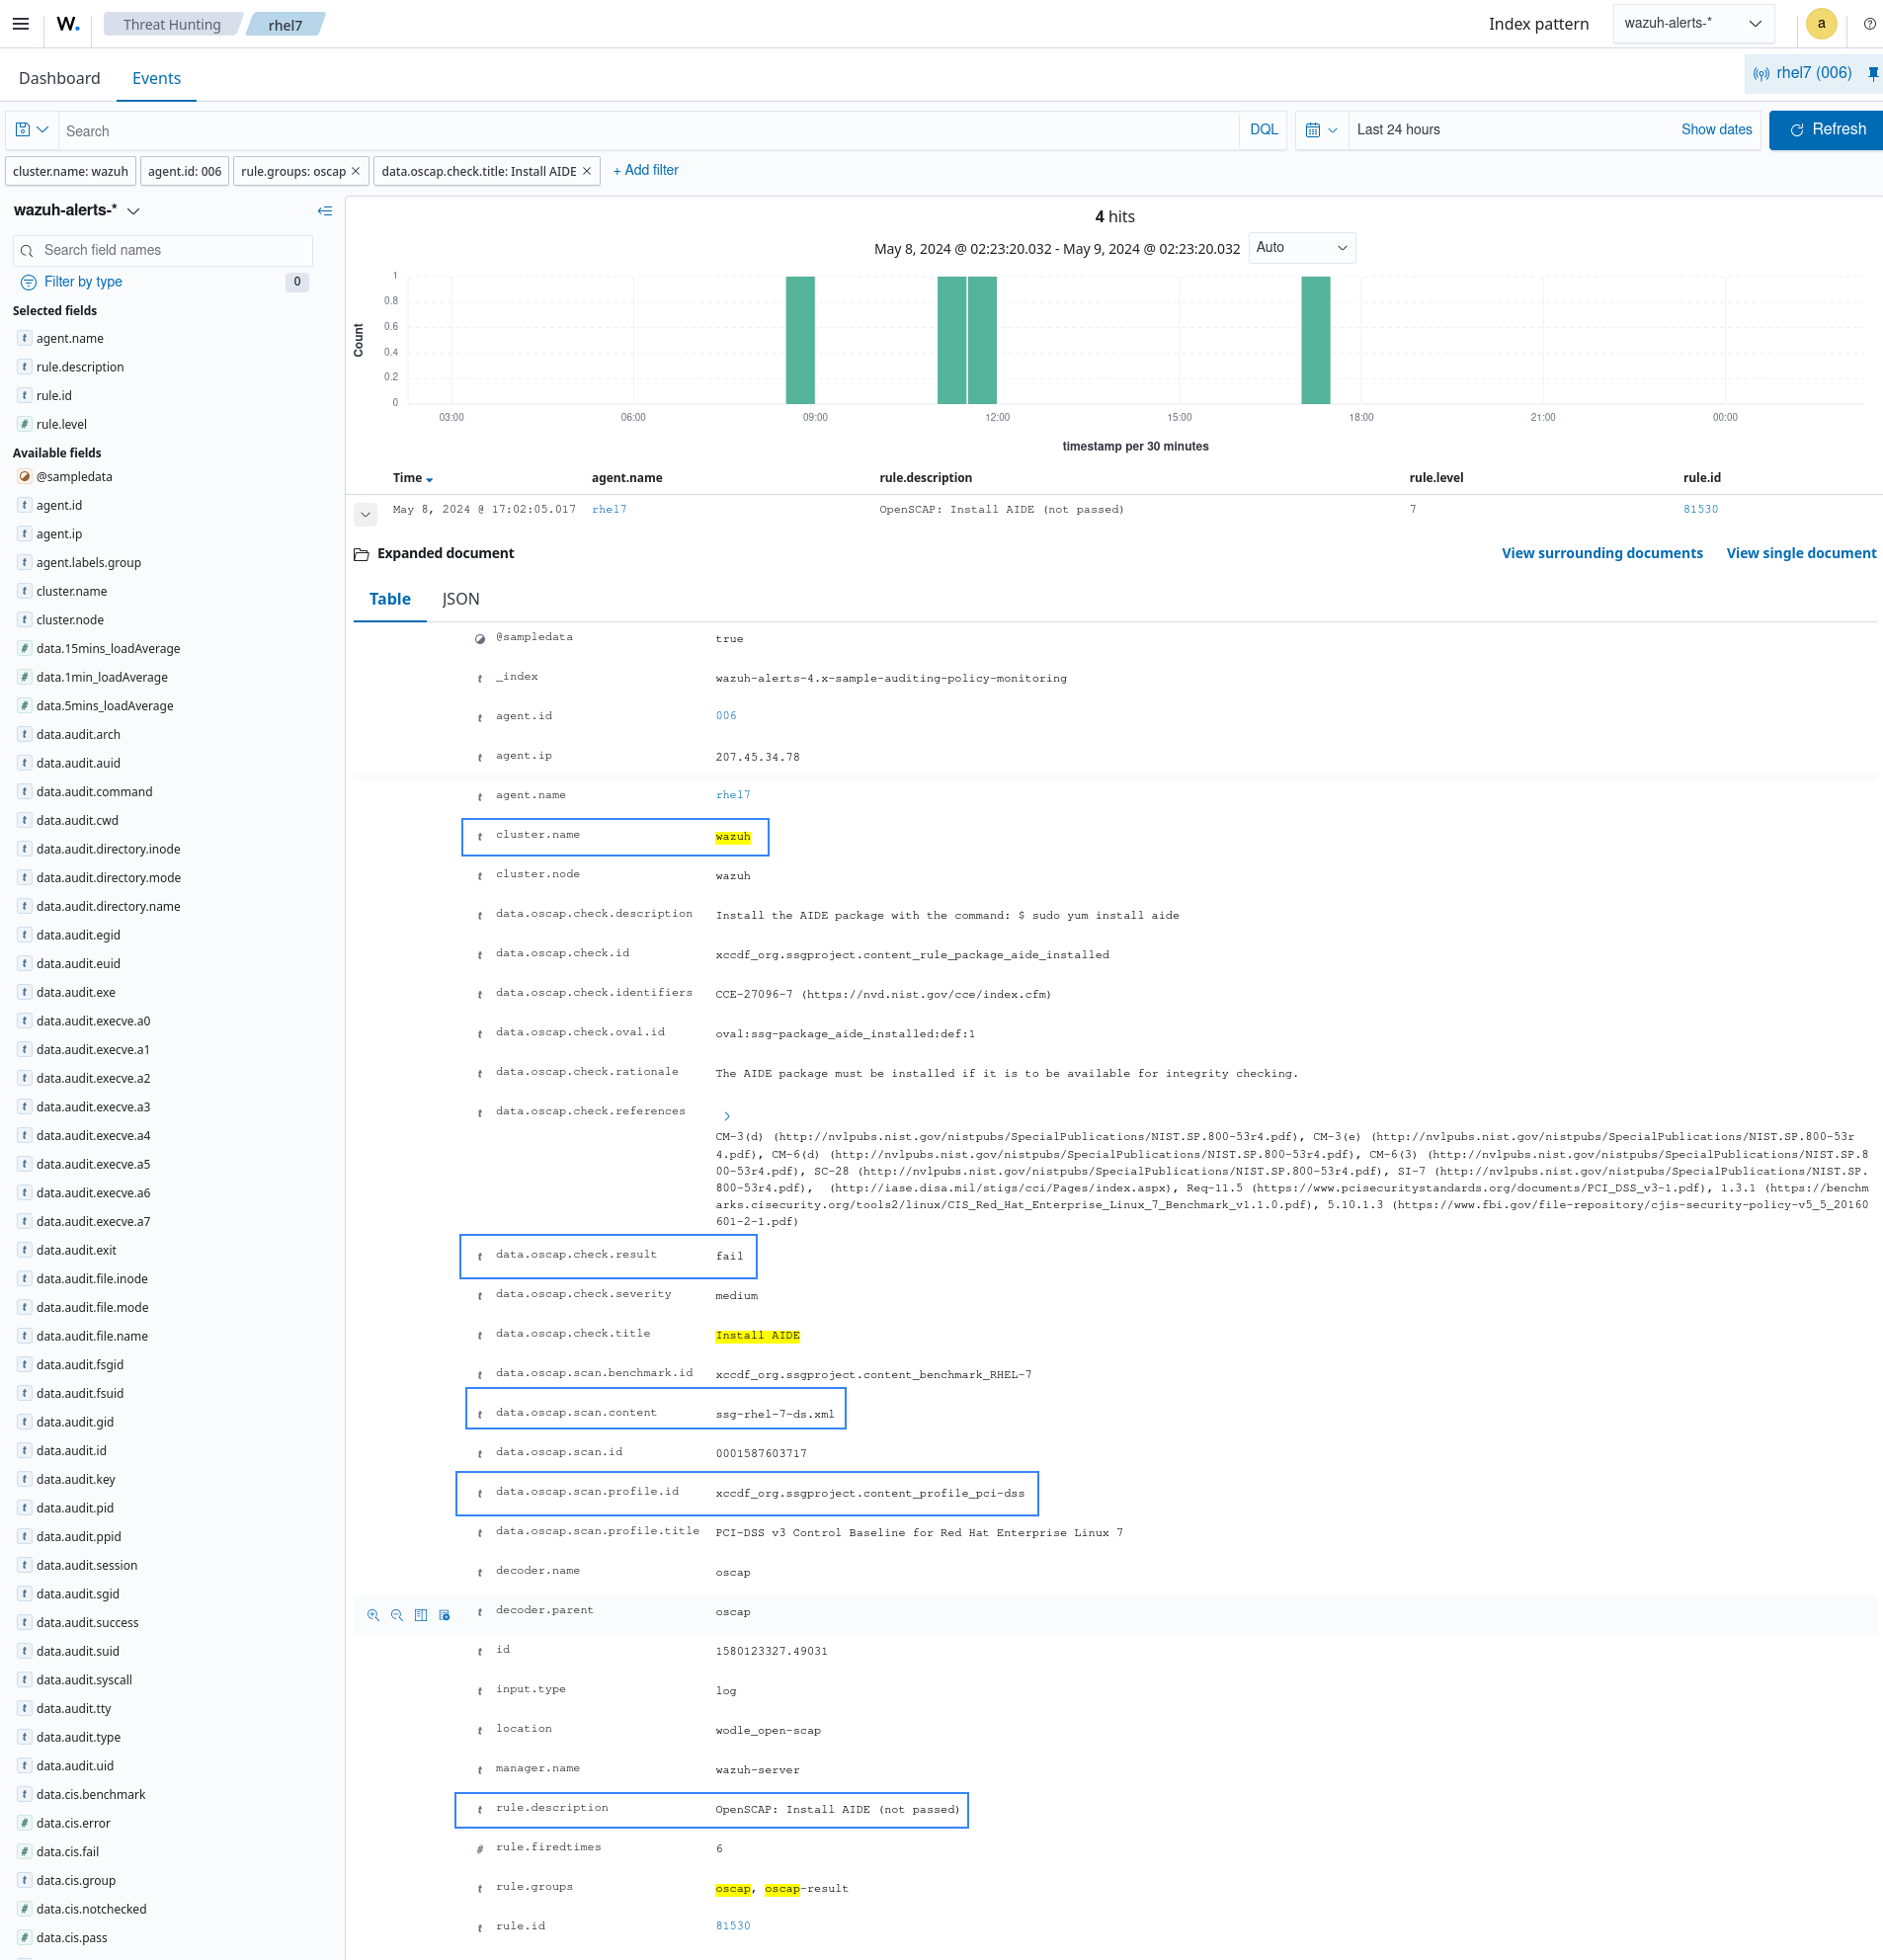Image resolution: width=1883 pixels, height=1960 pixels.
Task: Open the Auto interval dropdown
Action: [1301, 248]
